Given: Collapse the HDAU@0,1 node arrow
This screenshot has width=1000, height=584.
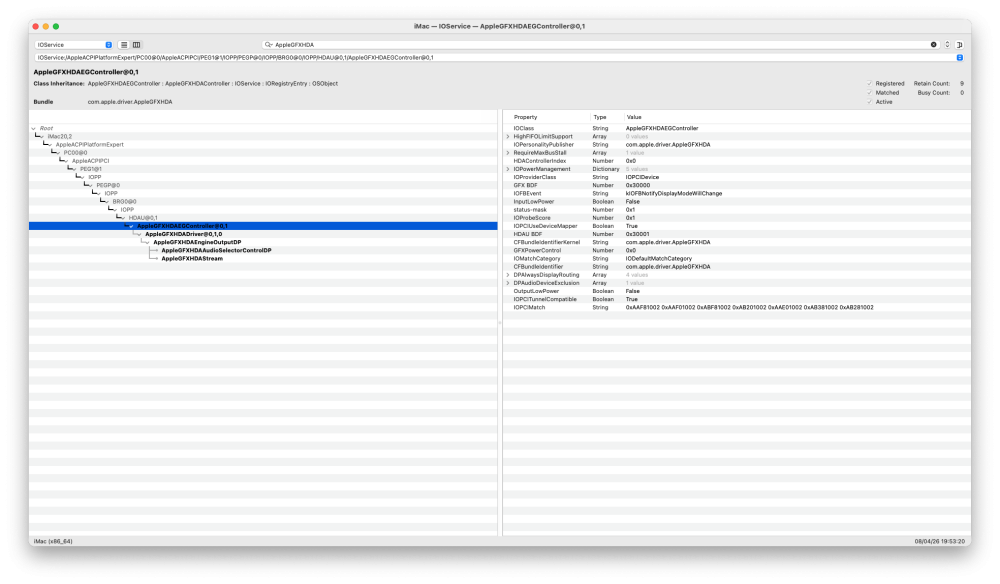Looking at the screenshot, I should [x=124, y=218].
